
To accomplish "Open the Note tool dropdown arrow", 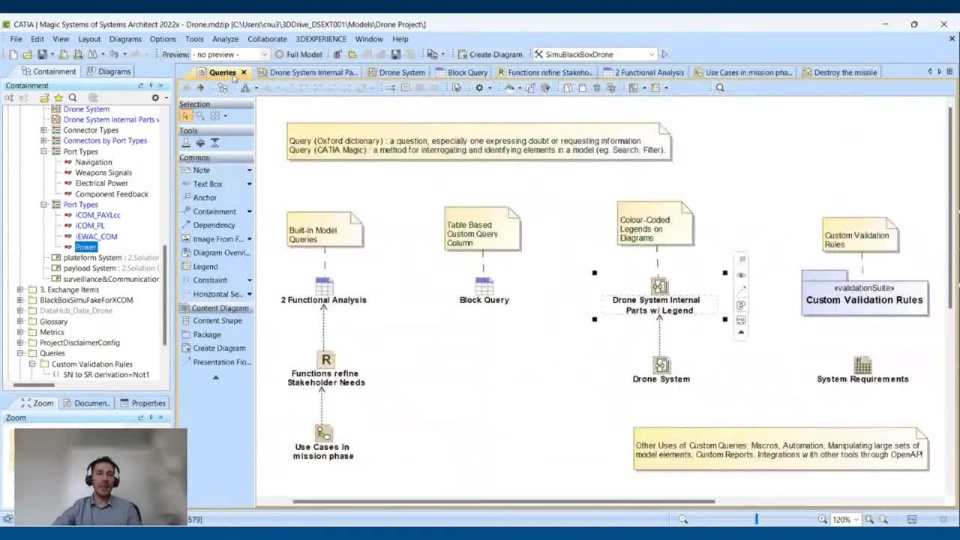I will click(249, 170).
